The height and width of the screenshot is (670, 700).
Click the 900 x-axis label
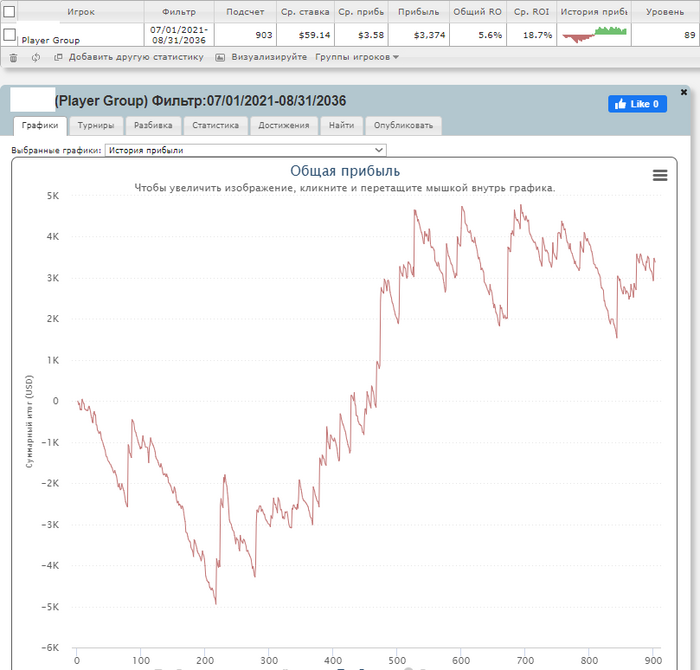653,660
